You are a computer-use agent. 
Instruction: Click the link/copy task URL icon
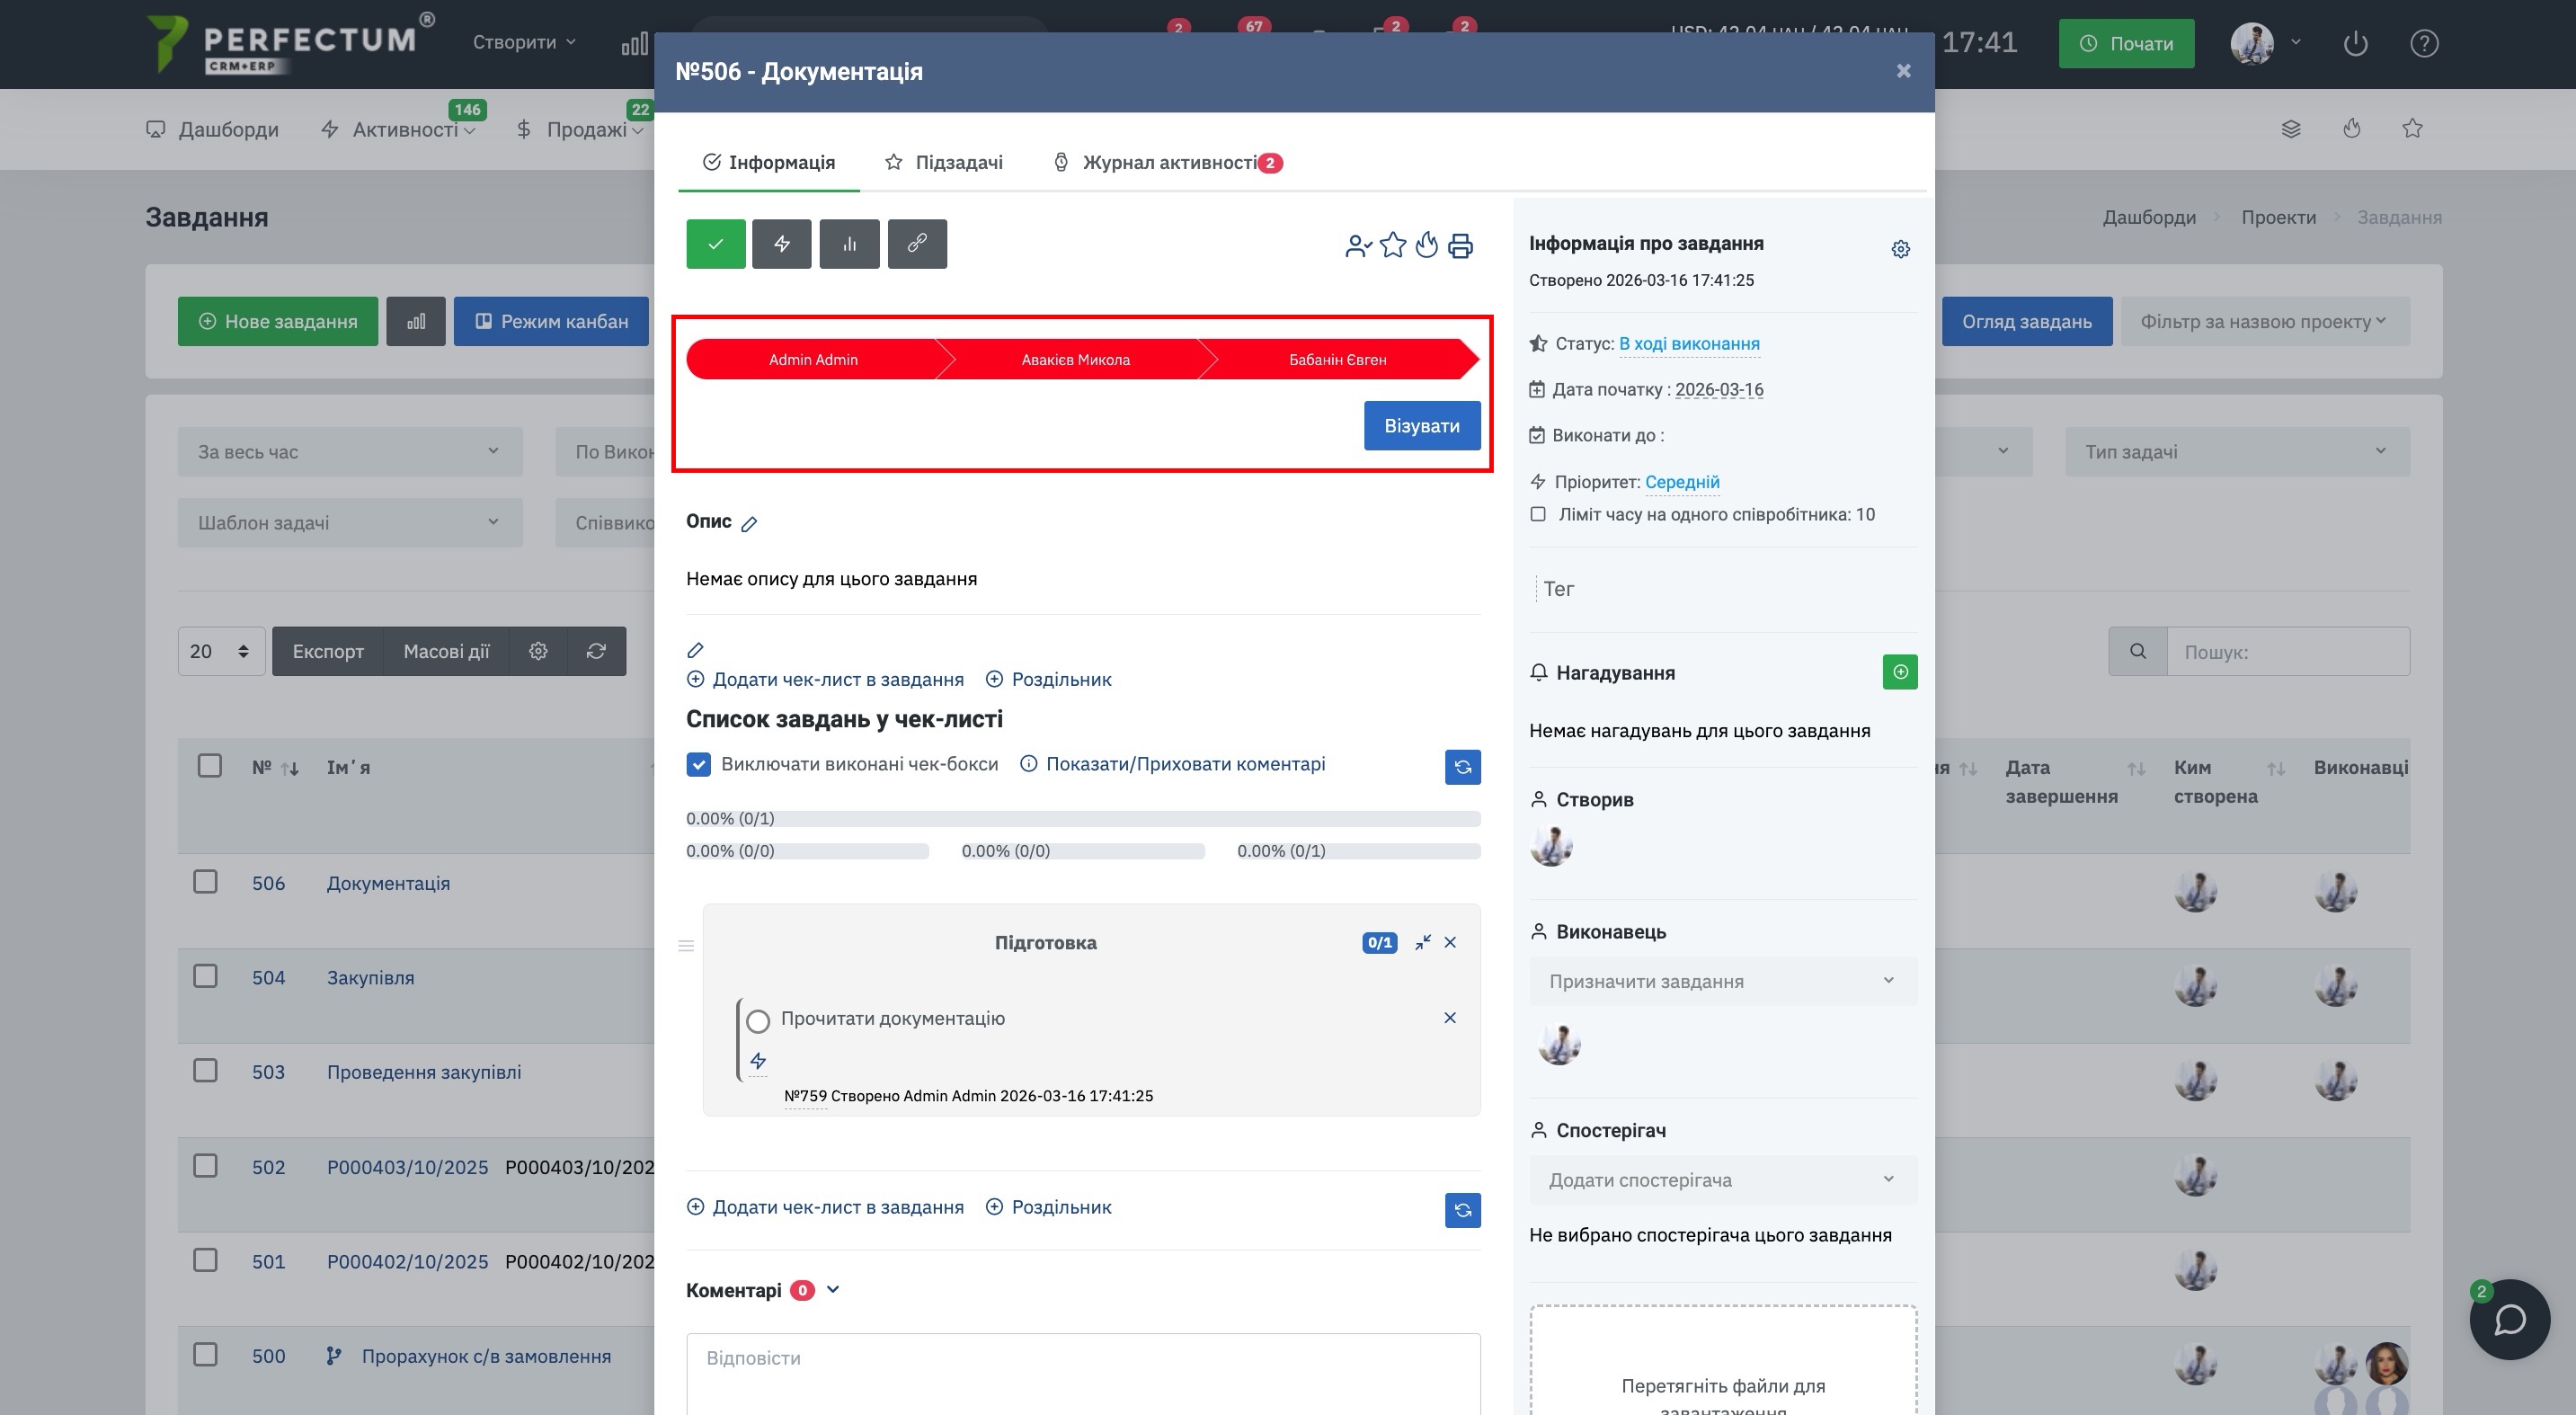(916, 244)
